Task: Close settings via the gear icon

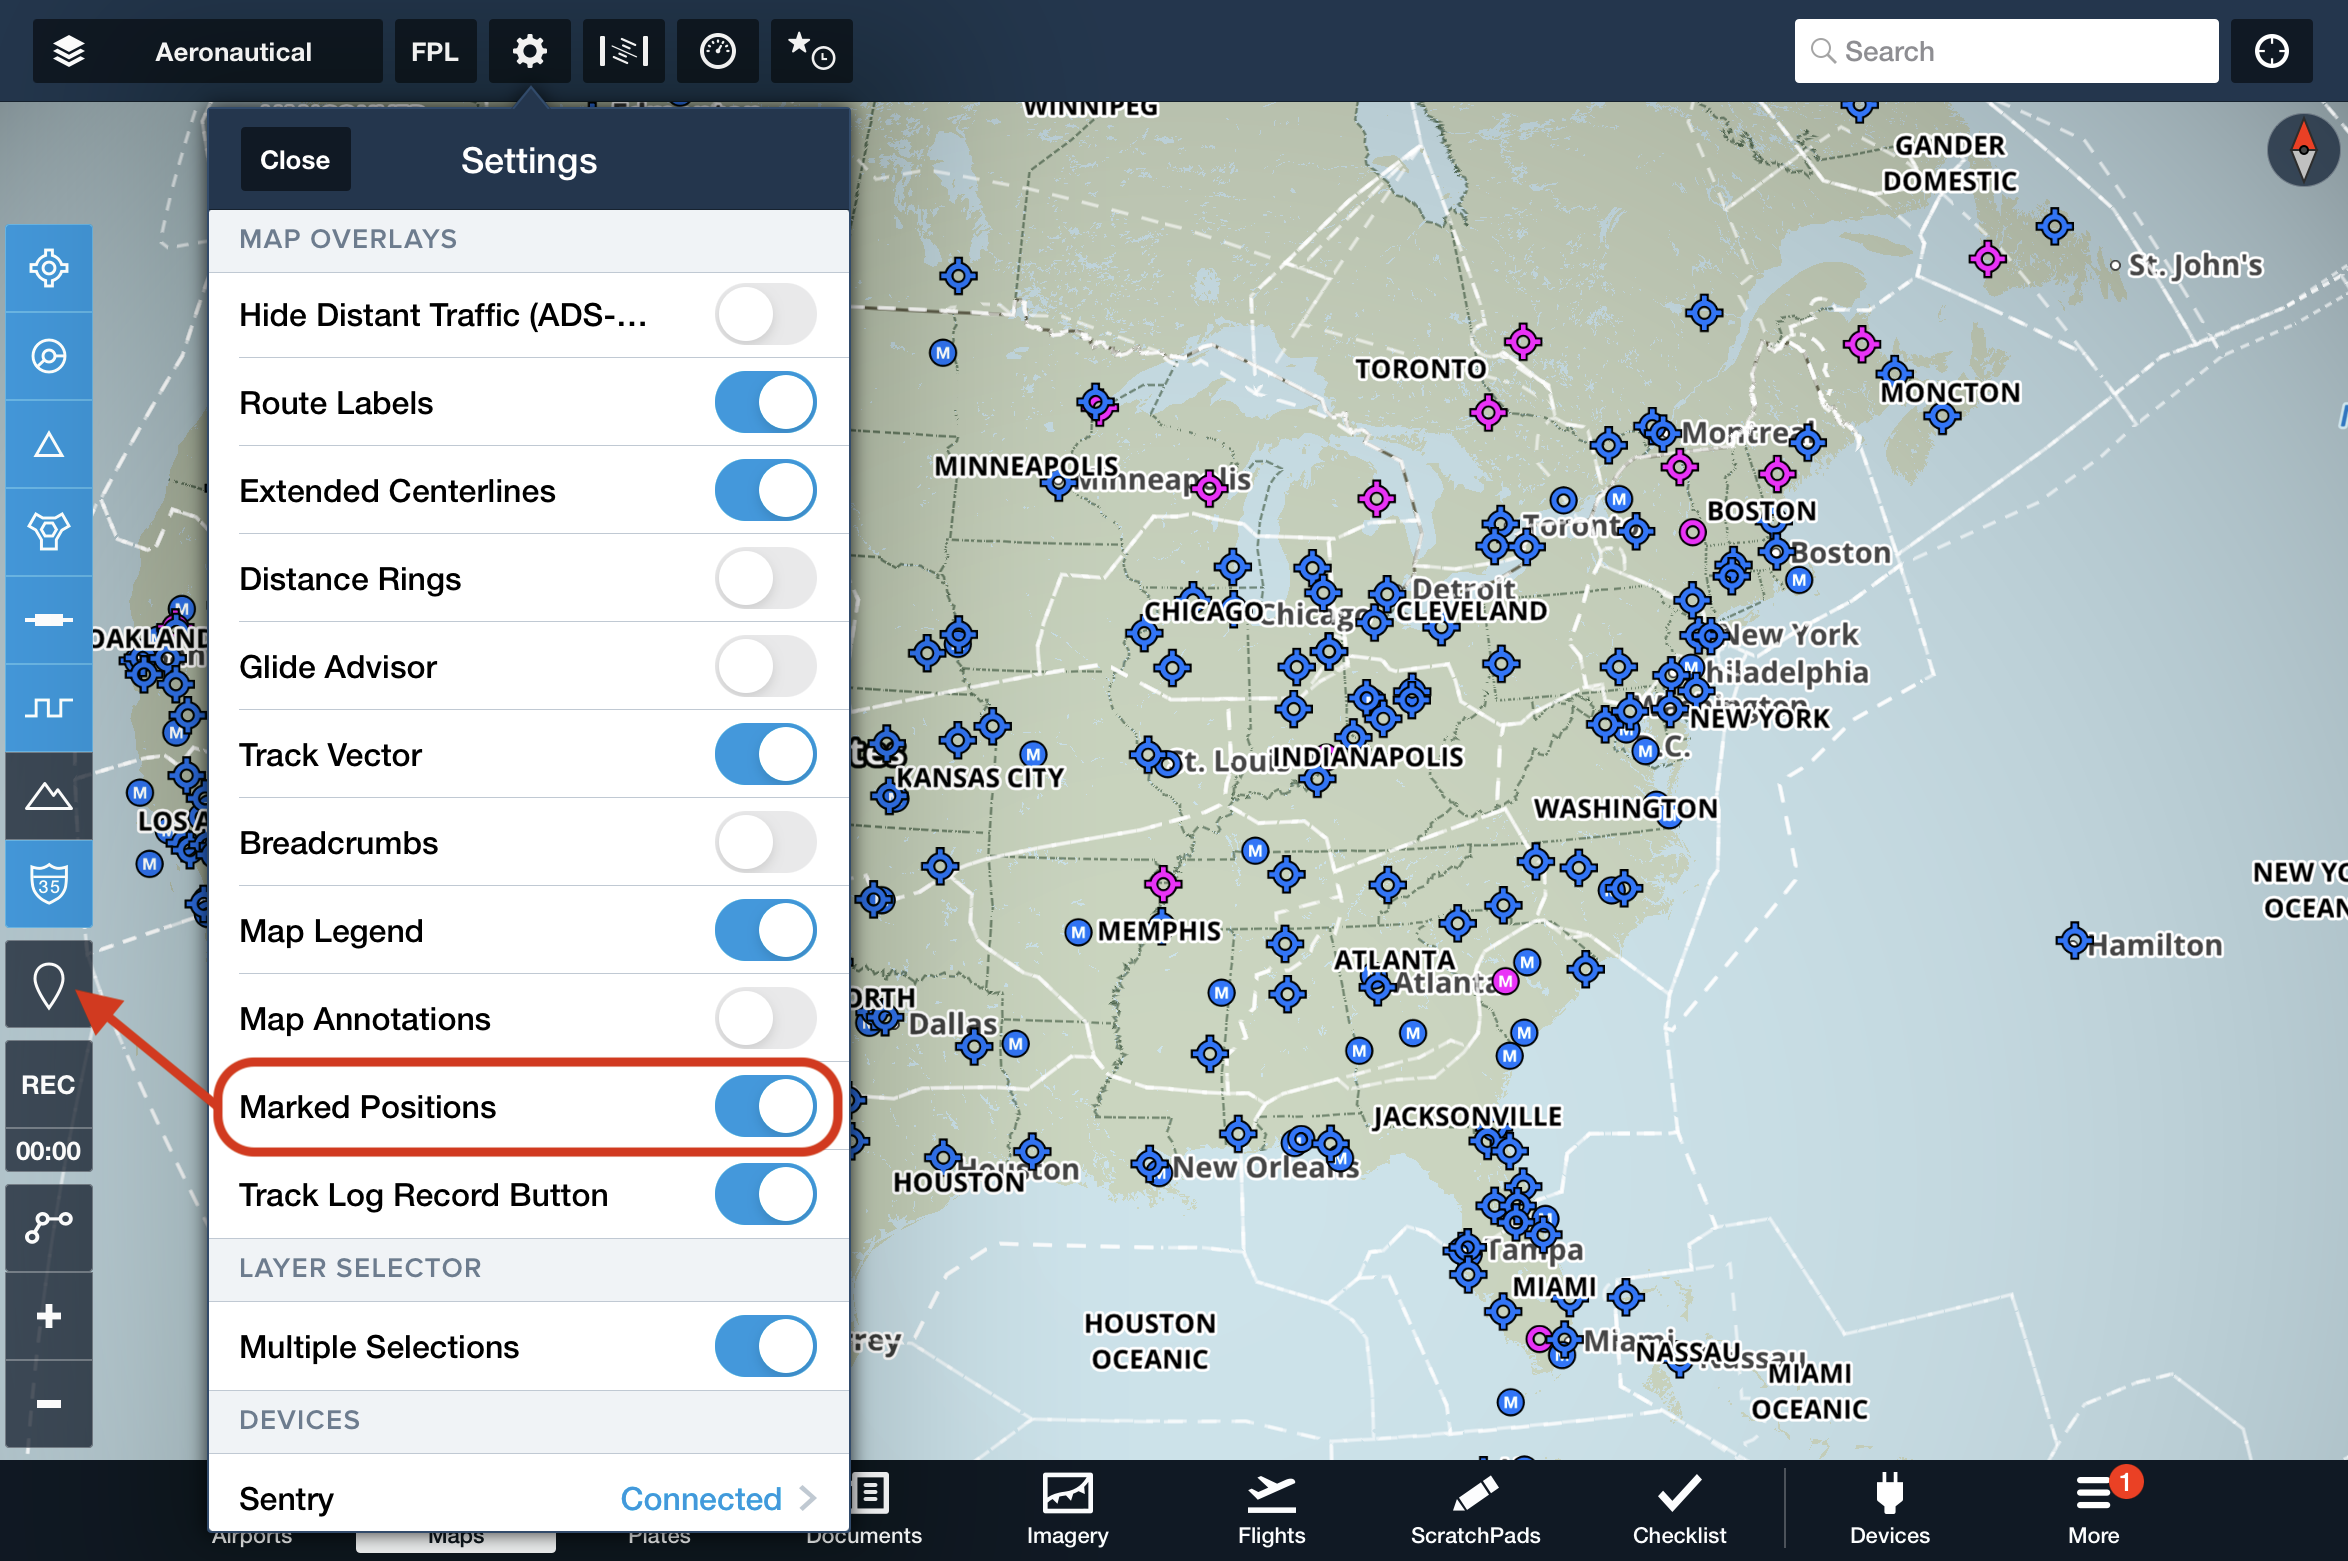Action: pyautogui.click(x=529, y=51)
